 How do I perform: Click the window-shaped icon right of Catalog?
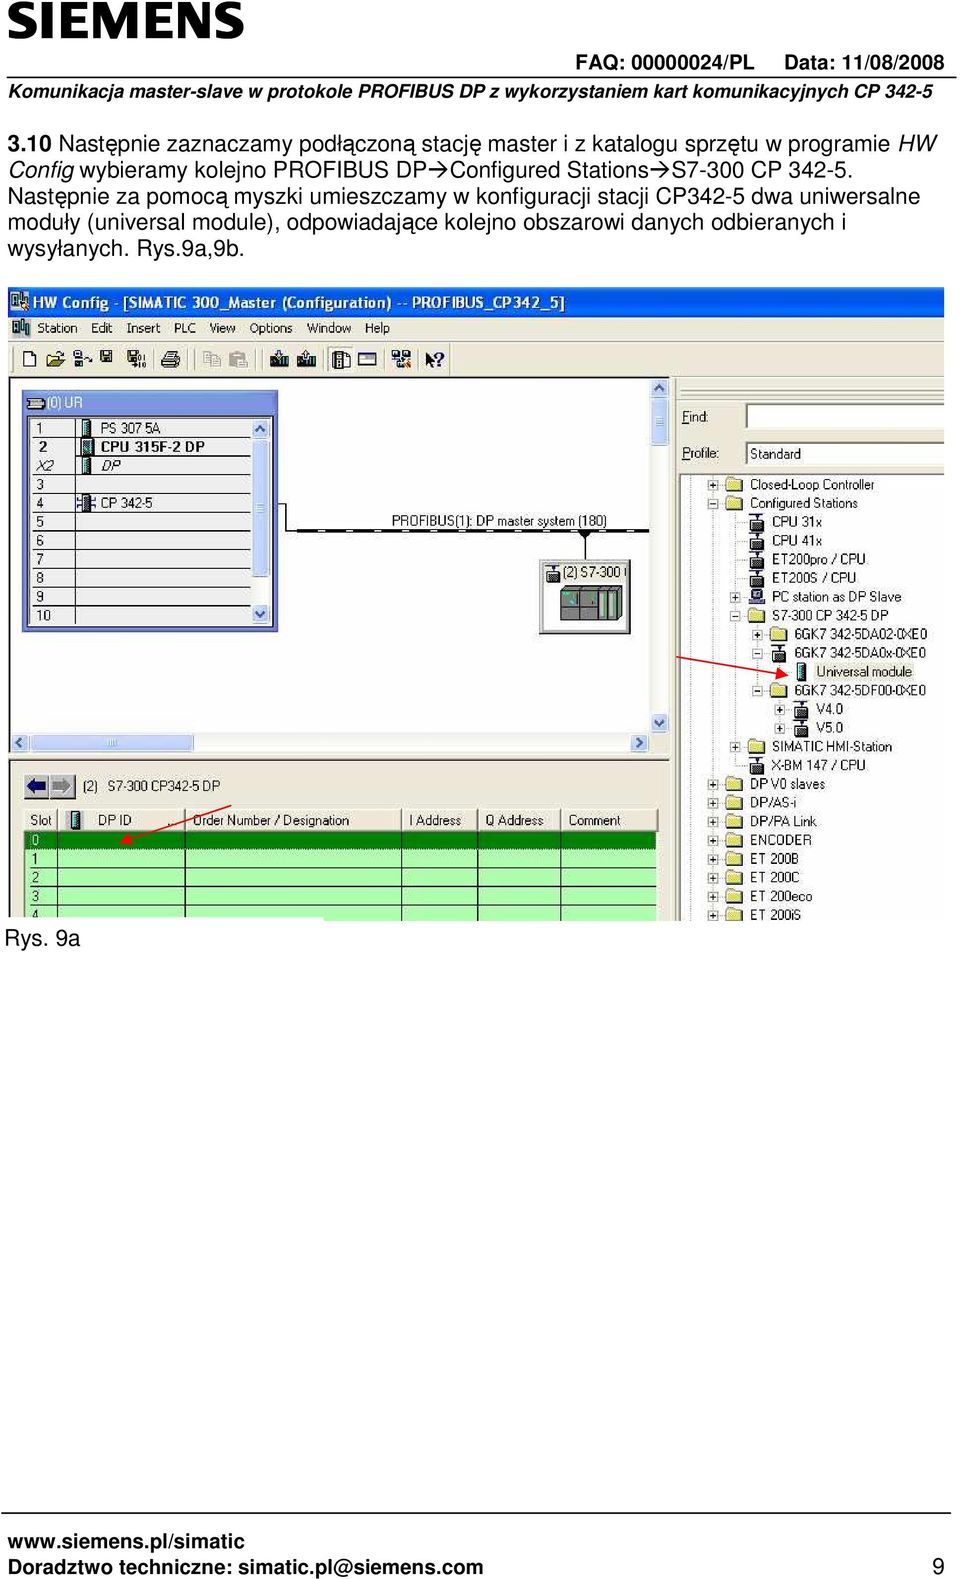[367, 358]
